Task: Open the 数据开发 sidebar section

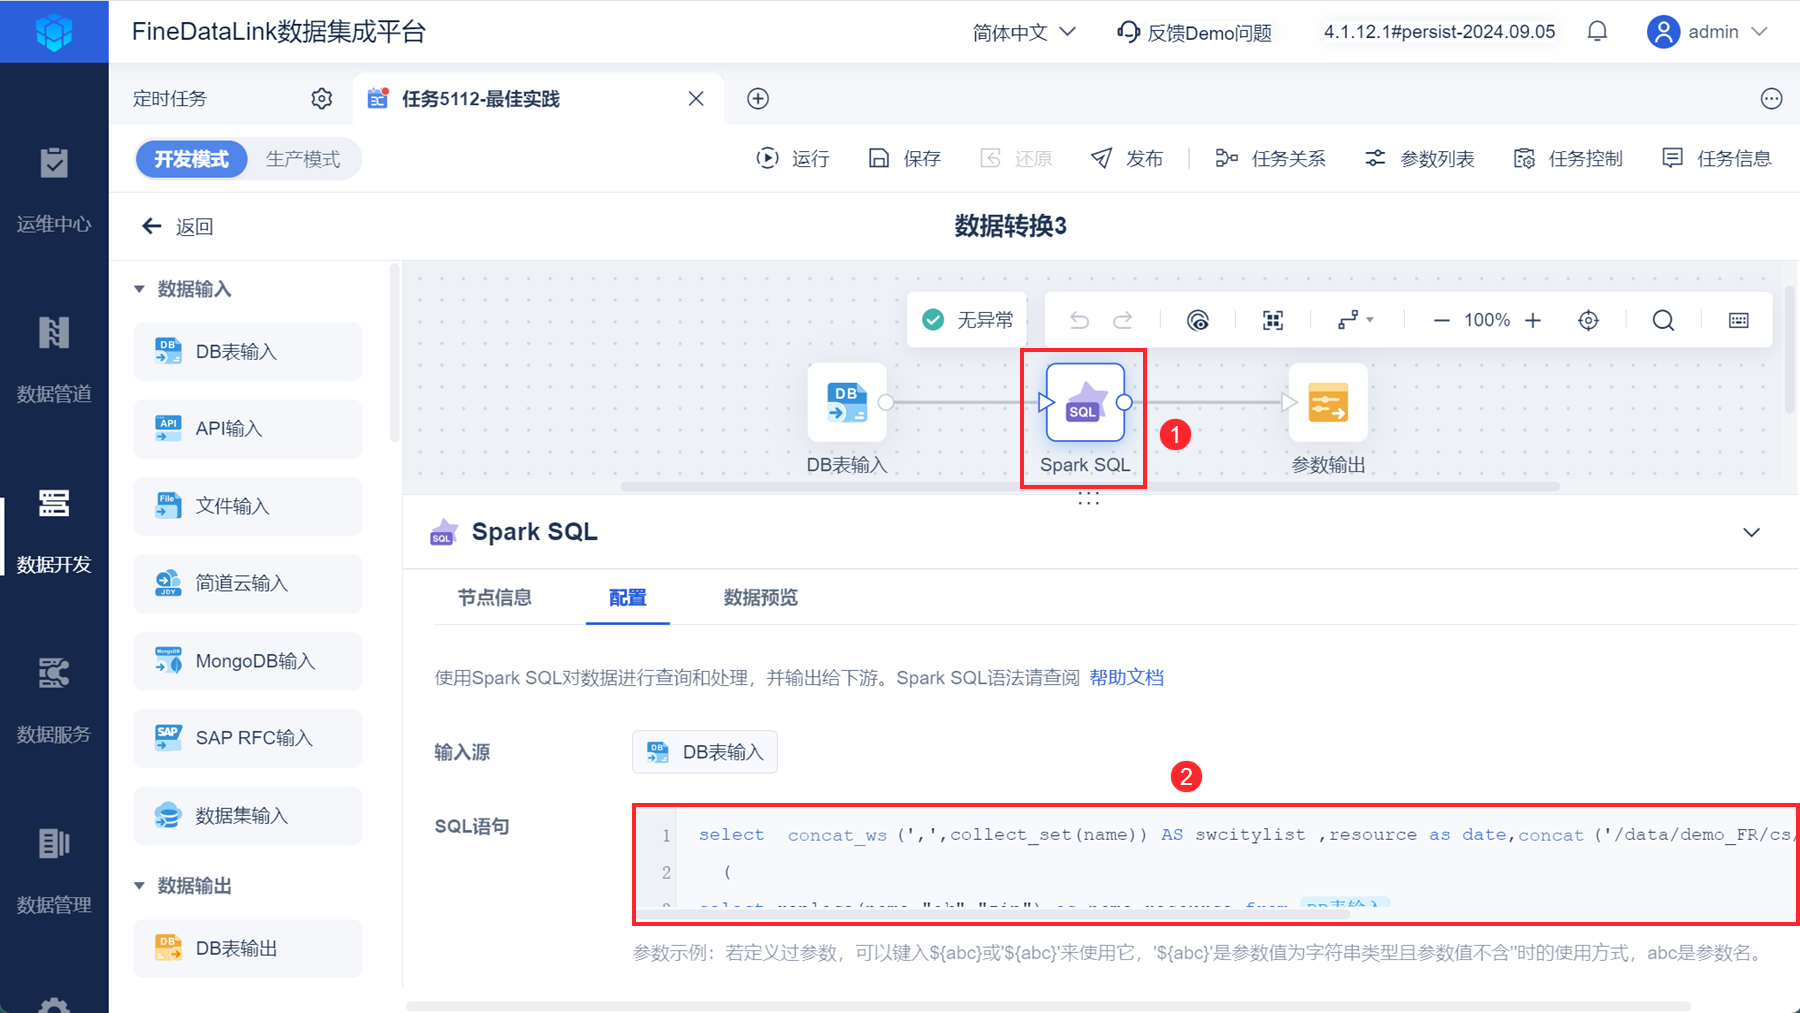Action: 54,530
